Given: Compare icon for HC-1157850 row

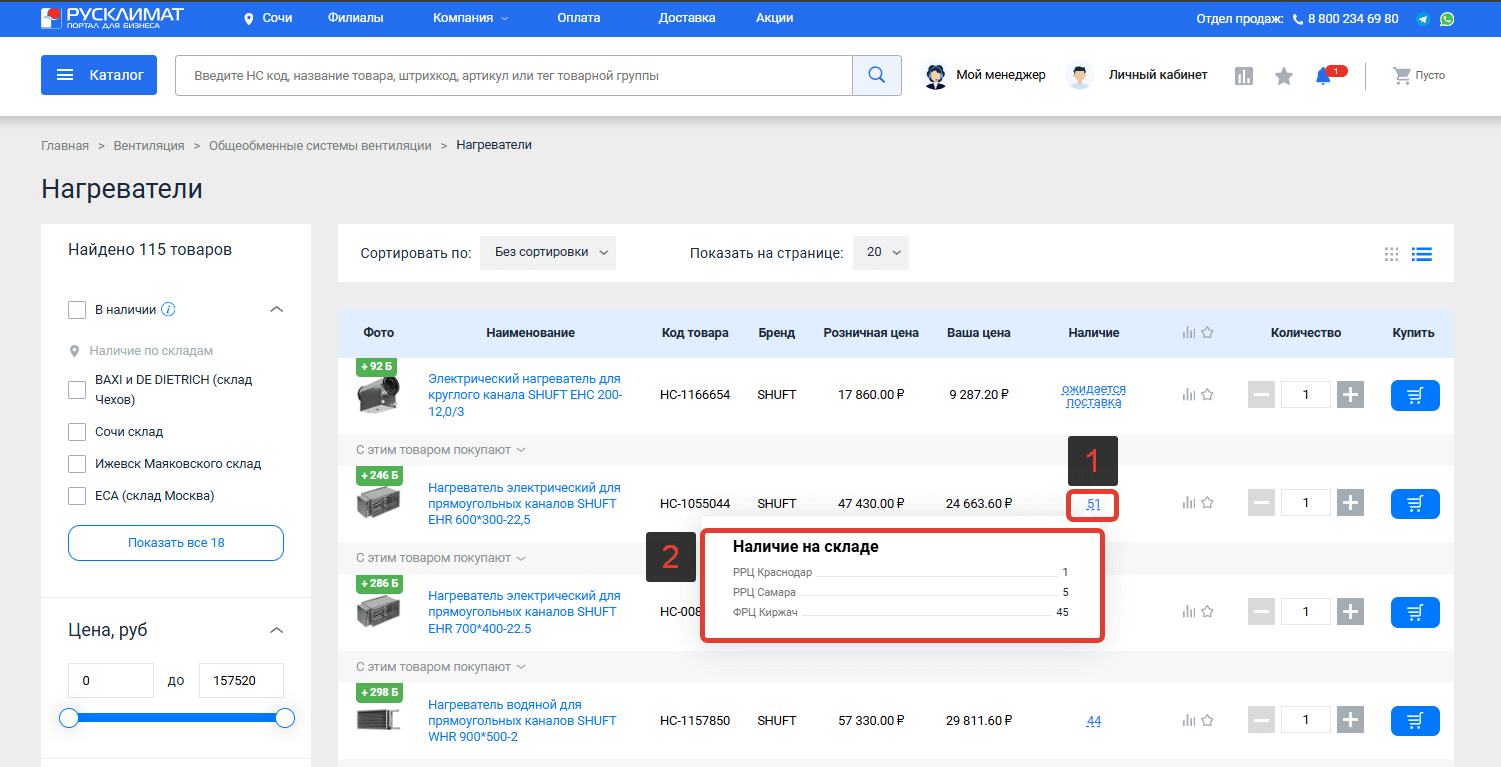Looking at the screenshot, I should pyautogui.click(x=1189, y=720).
